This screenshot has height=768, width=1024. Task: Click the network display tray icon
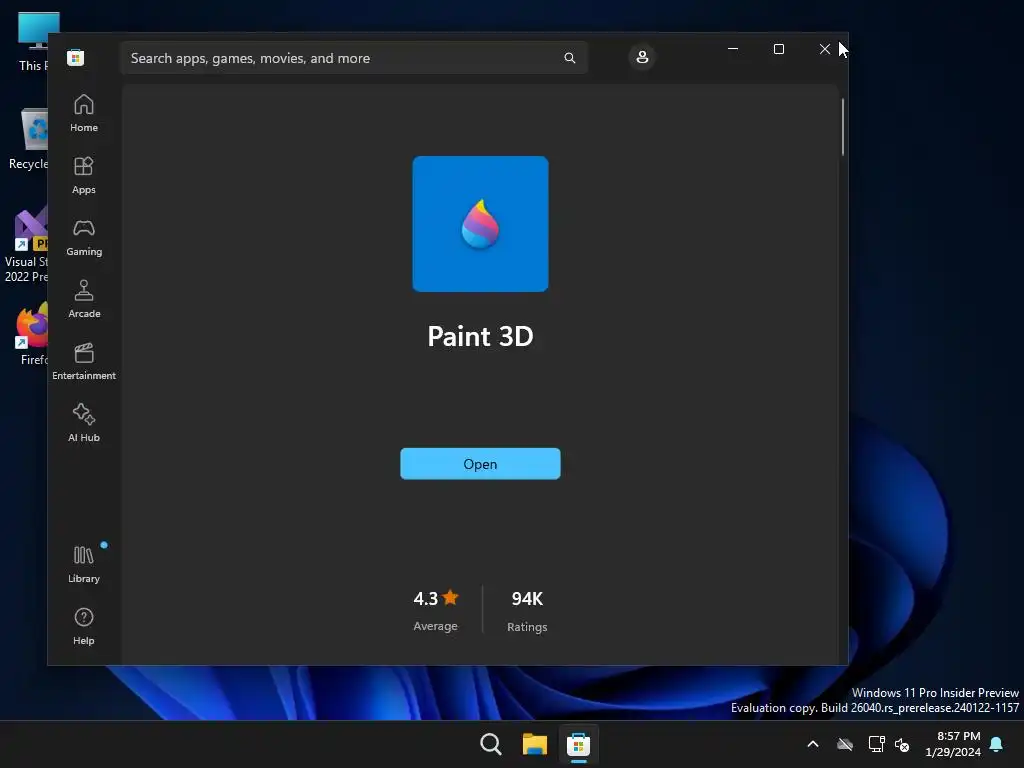(876, 744)
